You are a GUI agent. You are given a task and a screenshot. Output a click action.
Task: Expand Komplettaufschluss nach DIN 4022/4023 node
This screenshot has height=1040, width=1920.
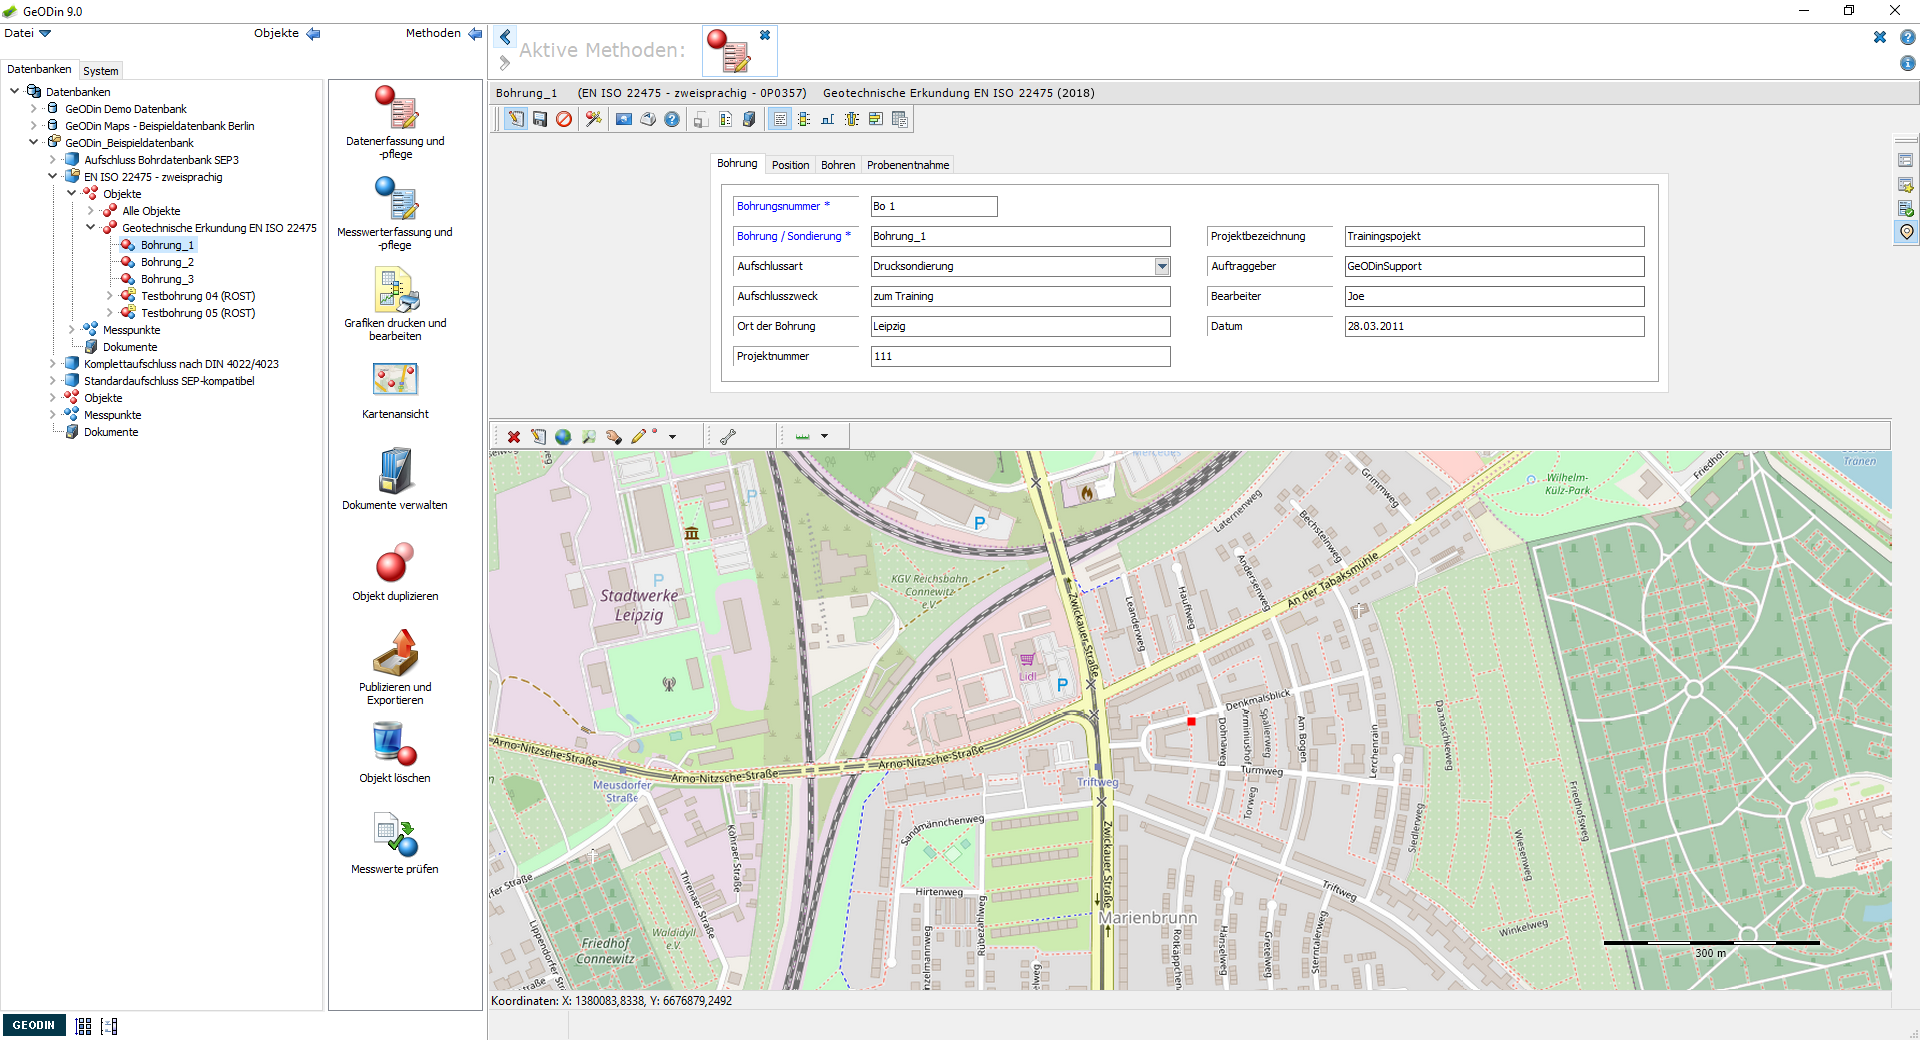(53, 364)
